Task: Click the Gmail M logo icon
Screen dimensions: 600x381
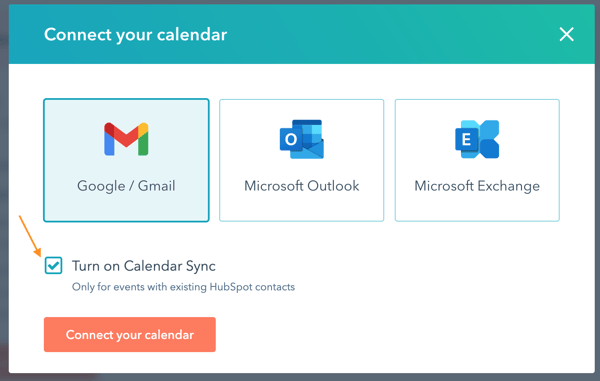Action: coord(126,139)
